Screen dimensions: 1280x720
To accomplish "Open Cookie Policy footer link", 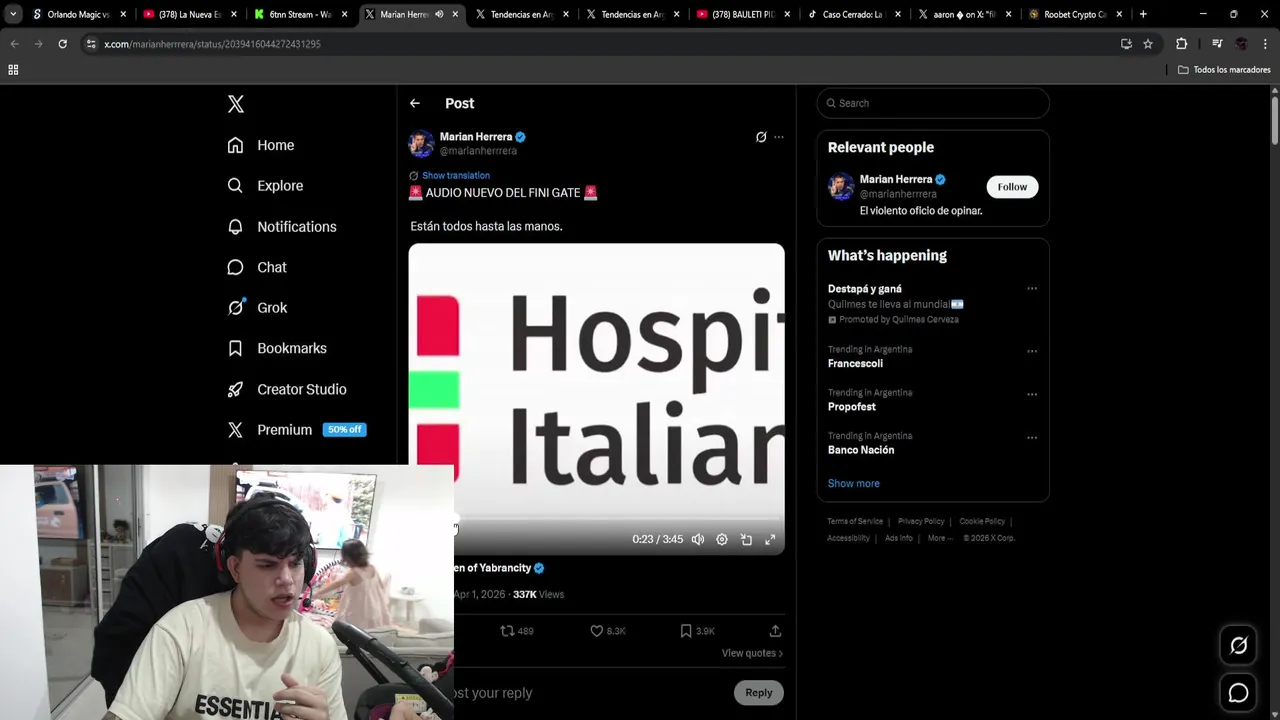I will (982, 521).
